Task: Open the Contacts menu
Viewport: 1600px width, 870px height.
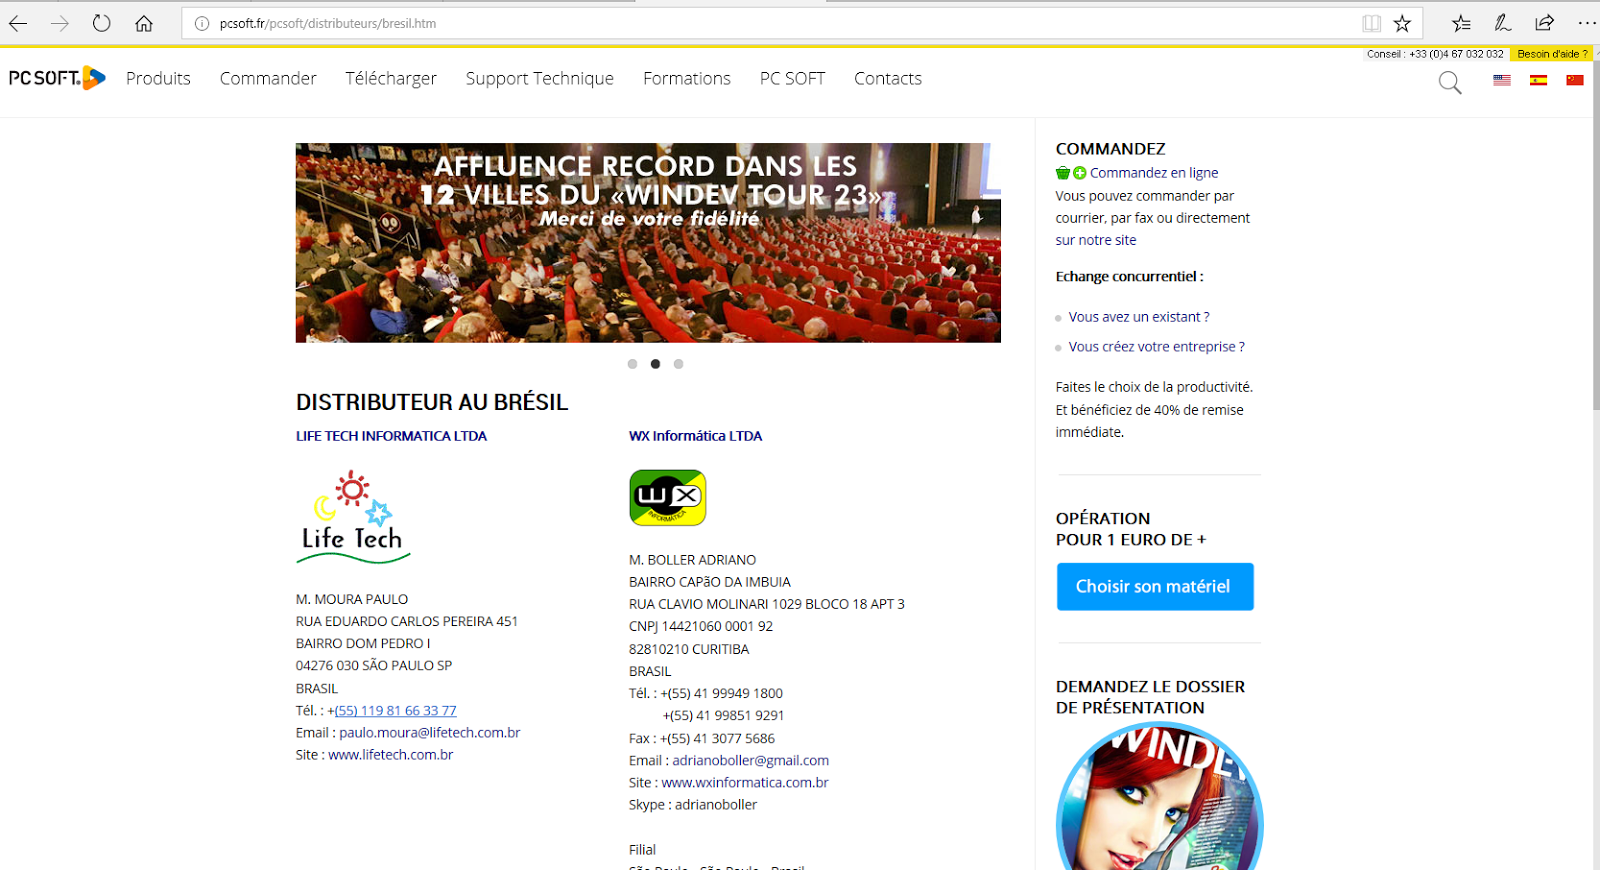Action: [x=888, y=78]
